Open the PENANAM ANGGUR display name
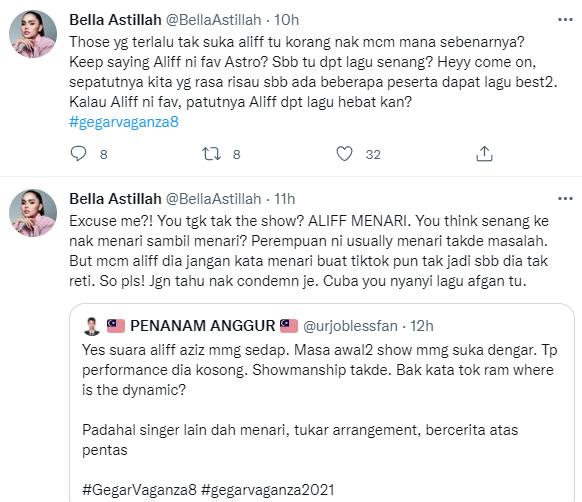The height and width of the screenshot is (502, 582). (202, 326)
